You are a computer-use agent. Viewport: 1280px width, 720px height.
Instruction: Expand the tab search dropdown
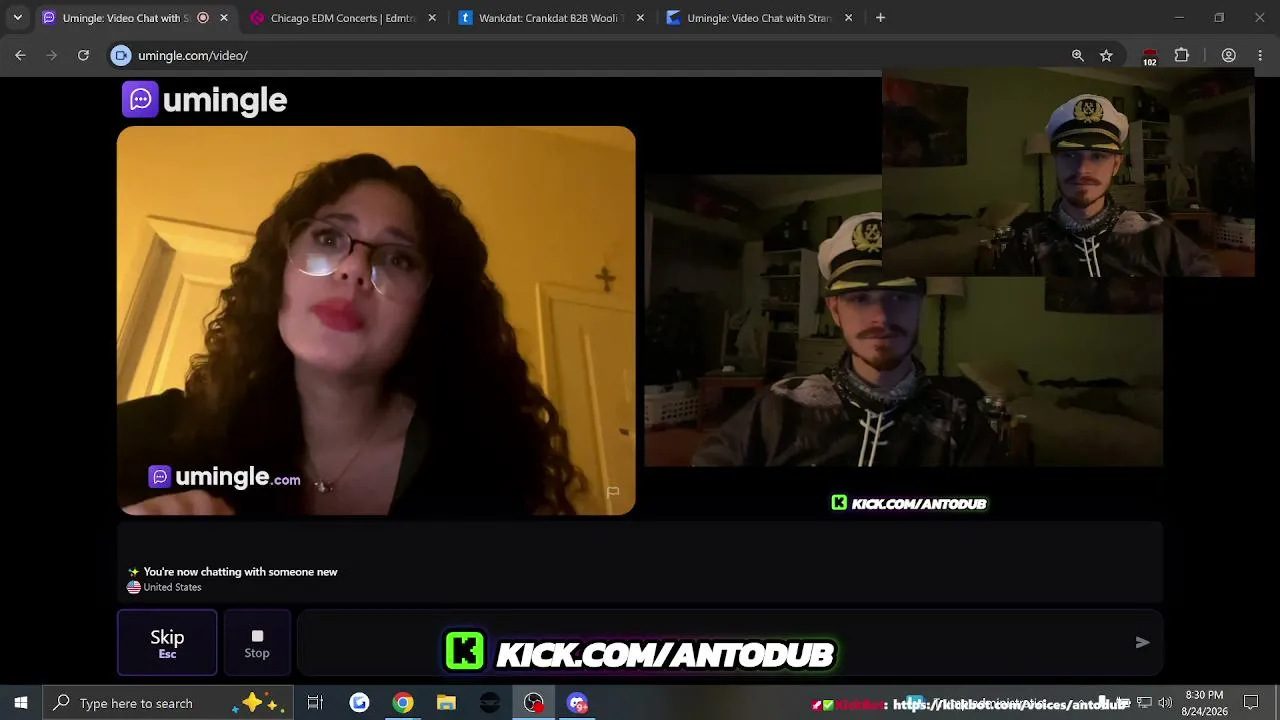pos(17,17)
